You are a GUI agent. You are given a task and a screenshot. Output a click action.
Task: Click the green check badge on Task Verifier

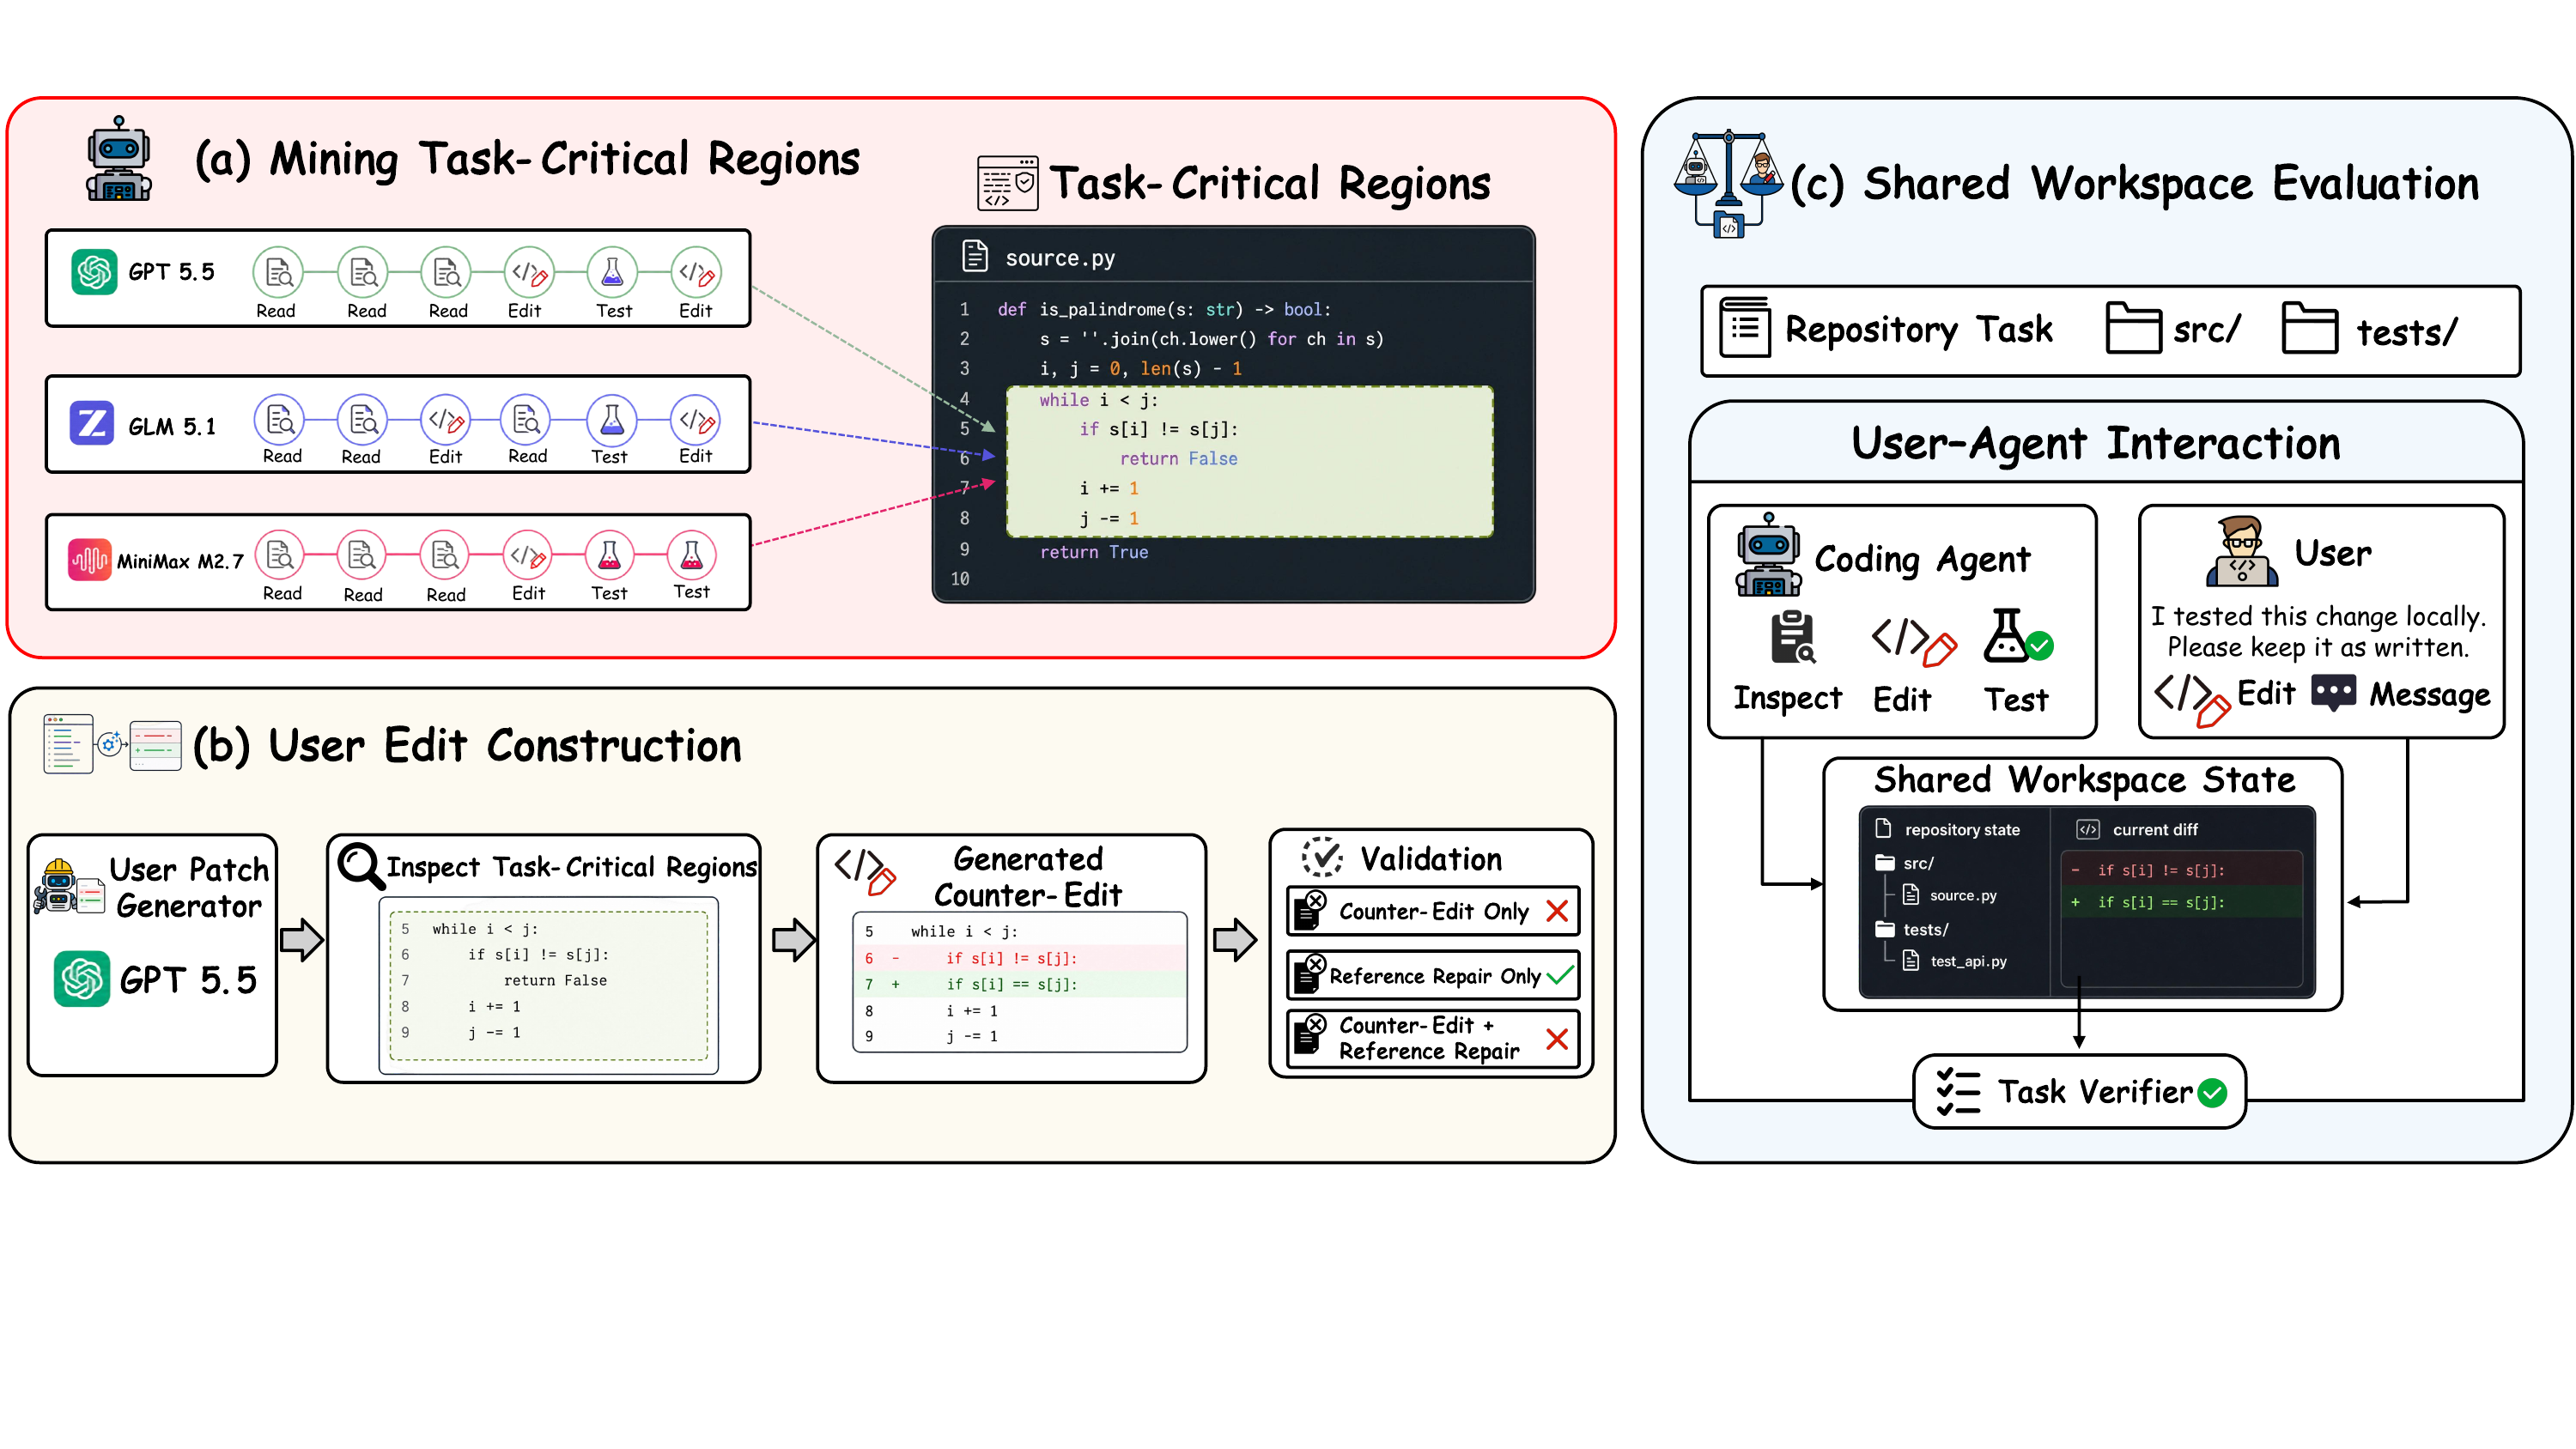pos(2212,1092)
